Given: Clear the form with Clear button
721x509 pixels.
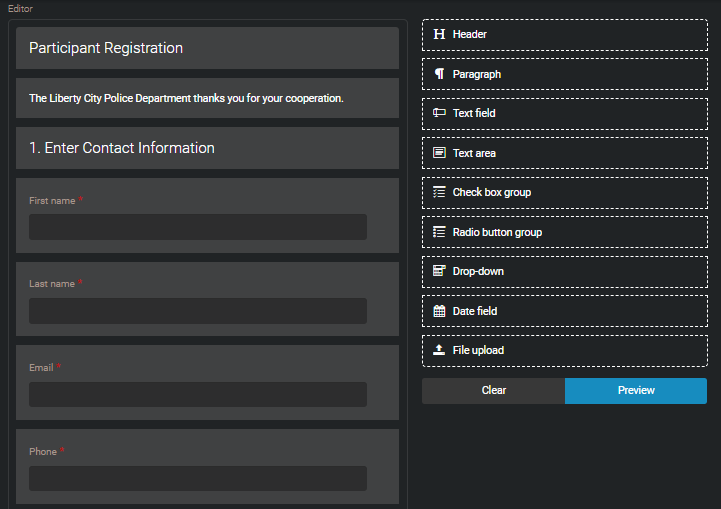Looking at the screenshot, I should [x=493, y=391].
